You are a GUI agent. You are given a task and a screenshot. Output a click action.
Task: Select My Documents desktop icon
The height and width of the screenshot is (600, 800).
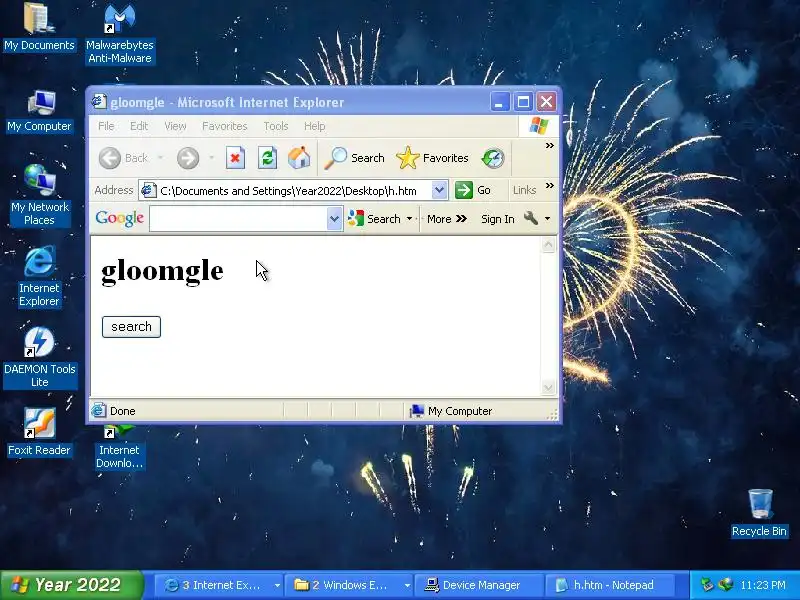(x=39, y=27)
